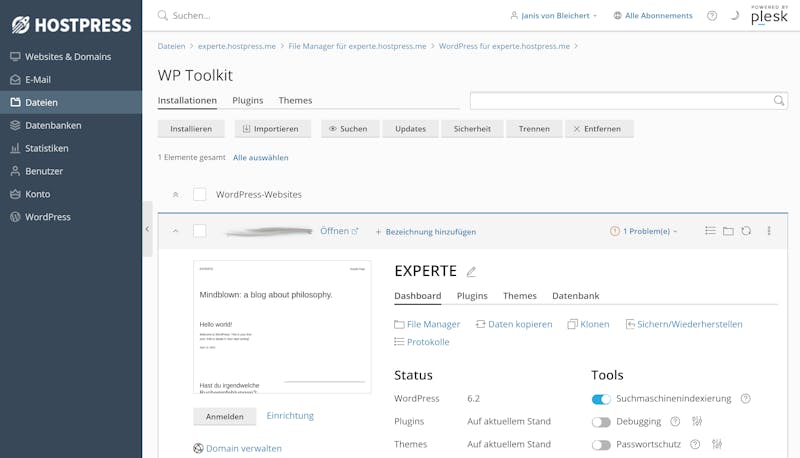
Task: Click the problem warning icon
Action: tap(615, 231)
